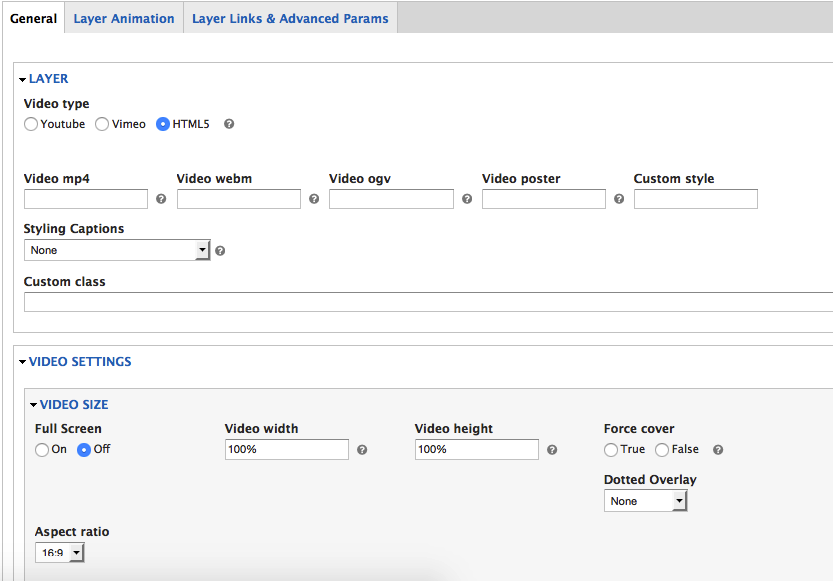This screenshot has width=833, height=581.
Task: Collapse the VIDEO SETTINGS section
Action: tap(80, 362)
